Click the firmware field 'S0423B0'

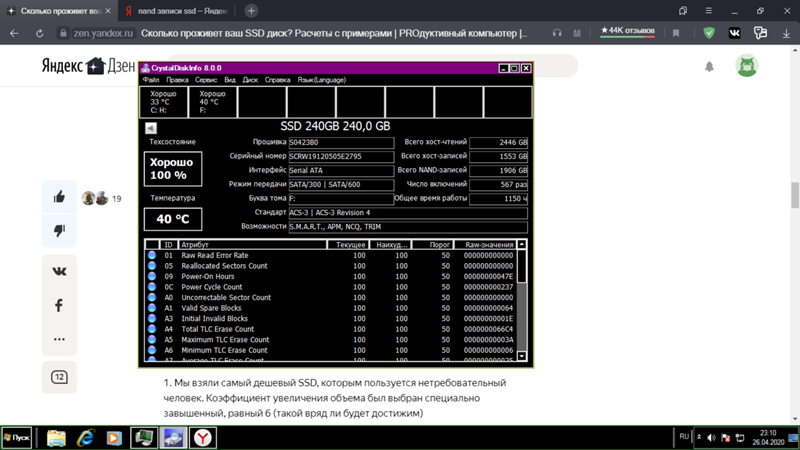(x=341, y=142)
